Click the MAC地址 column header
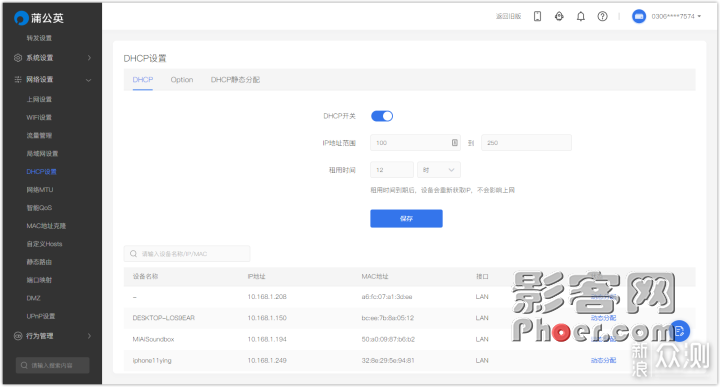Screen dimensions: 720x387 375,277
